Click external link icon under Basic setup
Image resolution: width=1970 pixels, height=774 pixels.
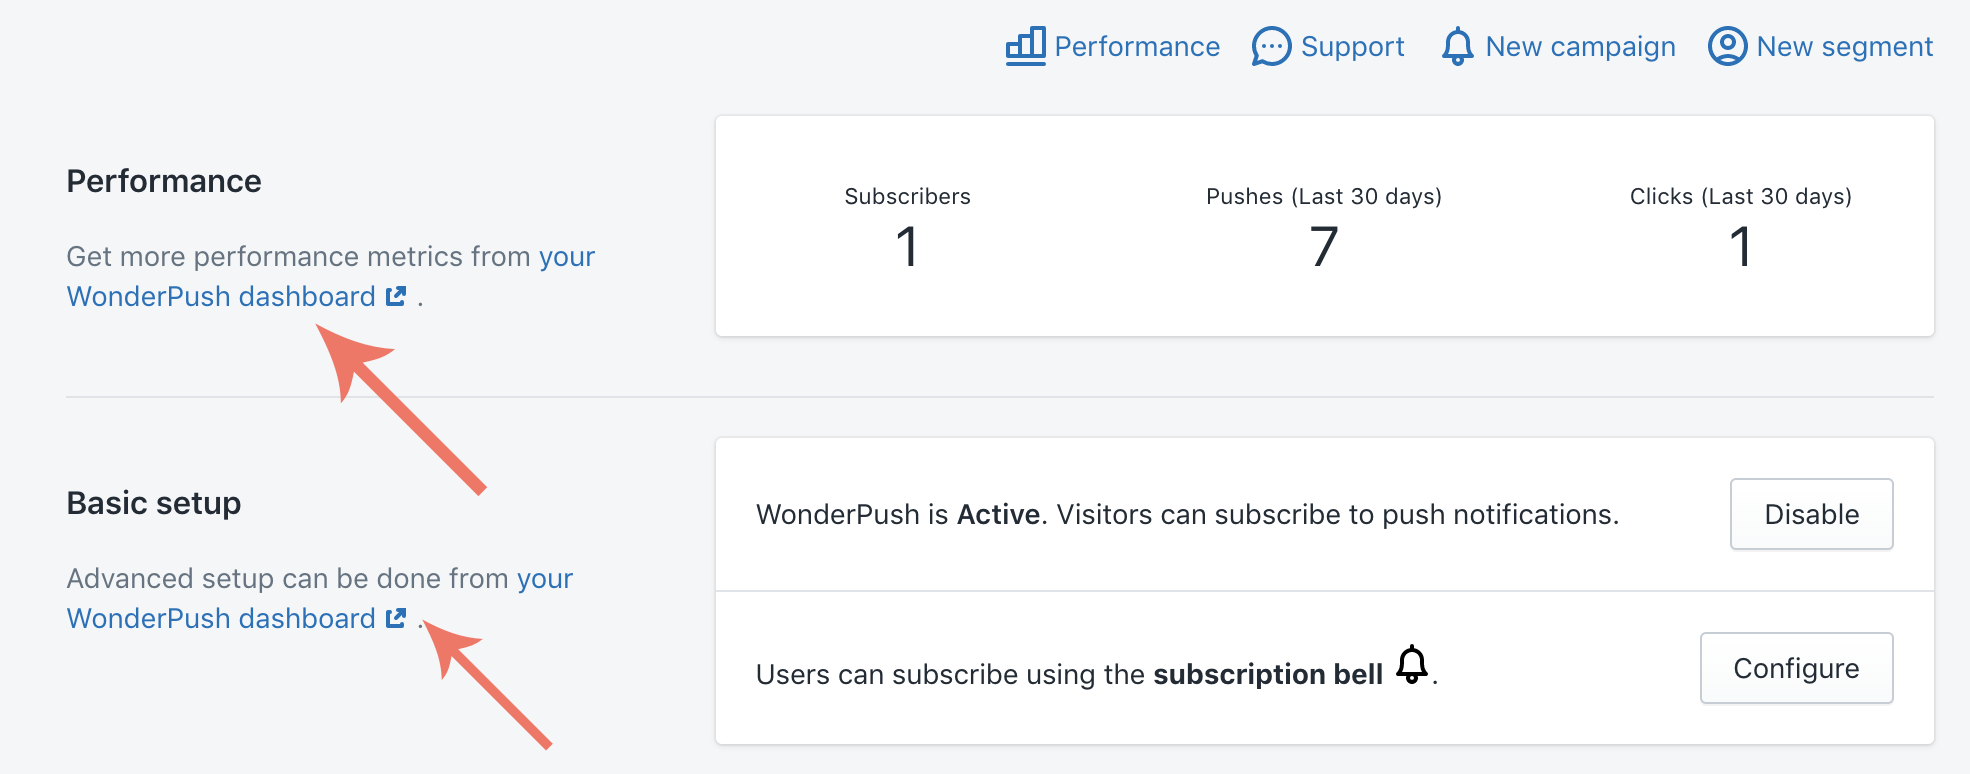pos(396,618)
